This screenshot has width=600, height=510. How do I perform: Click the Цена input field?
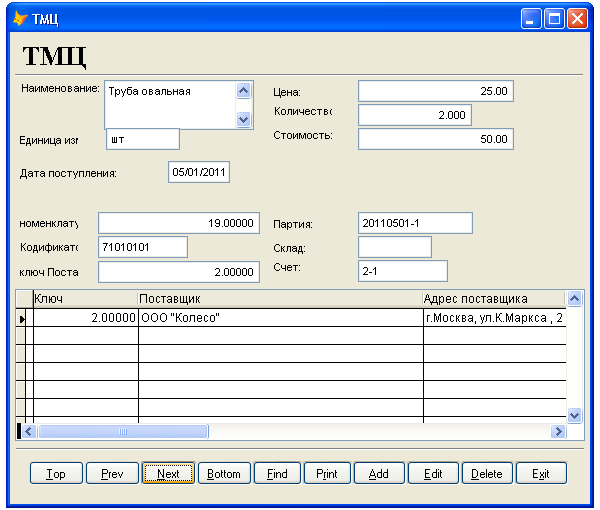pos(435,91)
